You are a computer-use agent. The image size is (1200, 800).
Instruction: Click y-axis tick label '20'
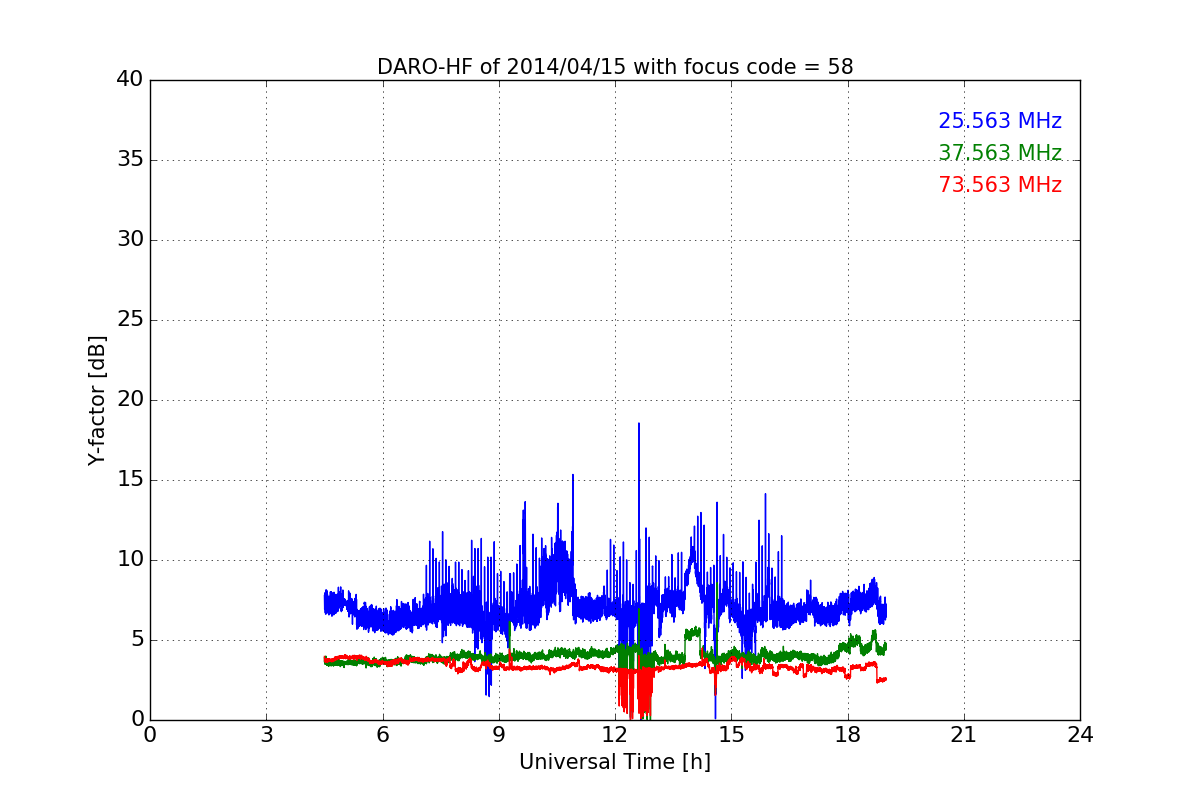130,400
